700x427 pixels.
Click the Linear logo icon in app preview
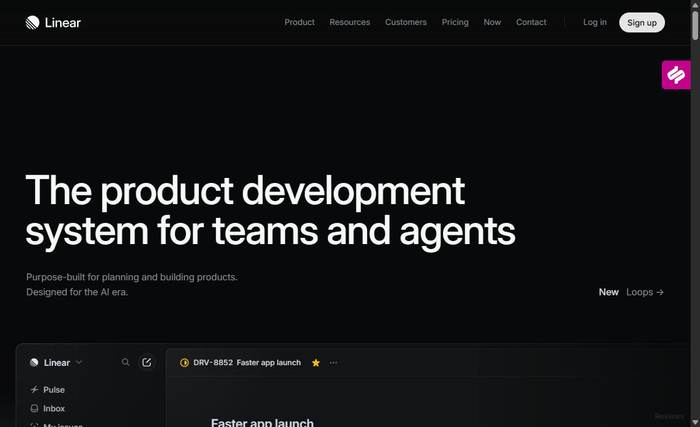tap(34, 363)
